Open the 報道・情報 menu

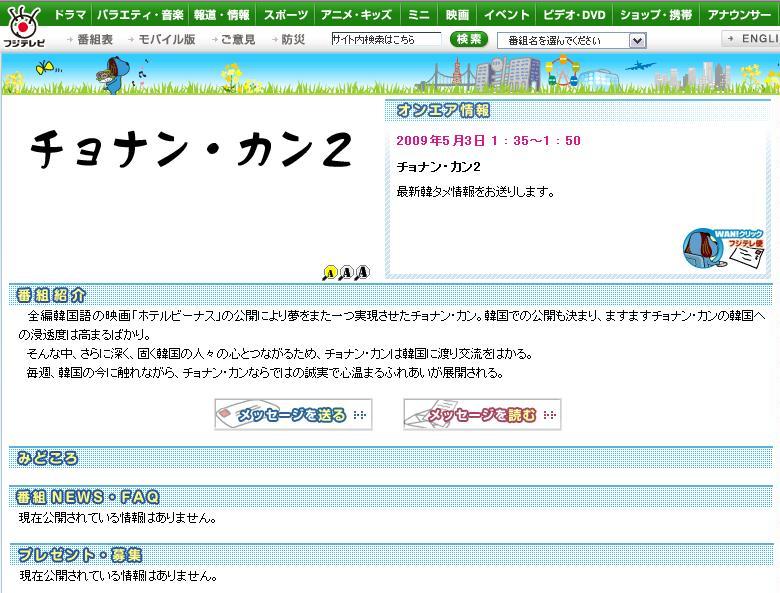click(222, 14)
